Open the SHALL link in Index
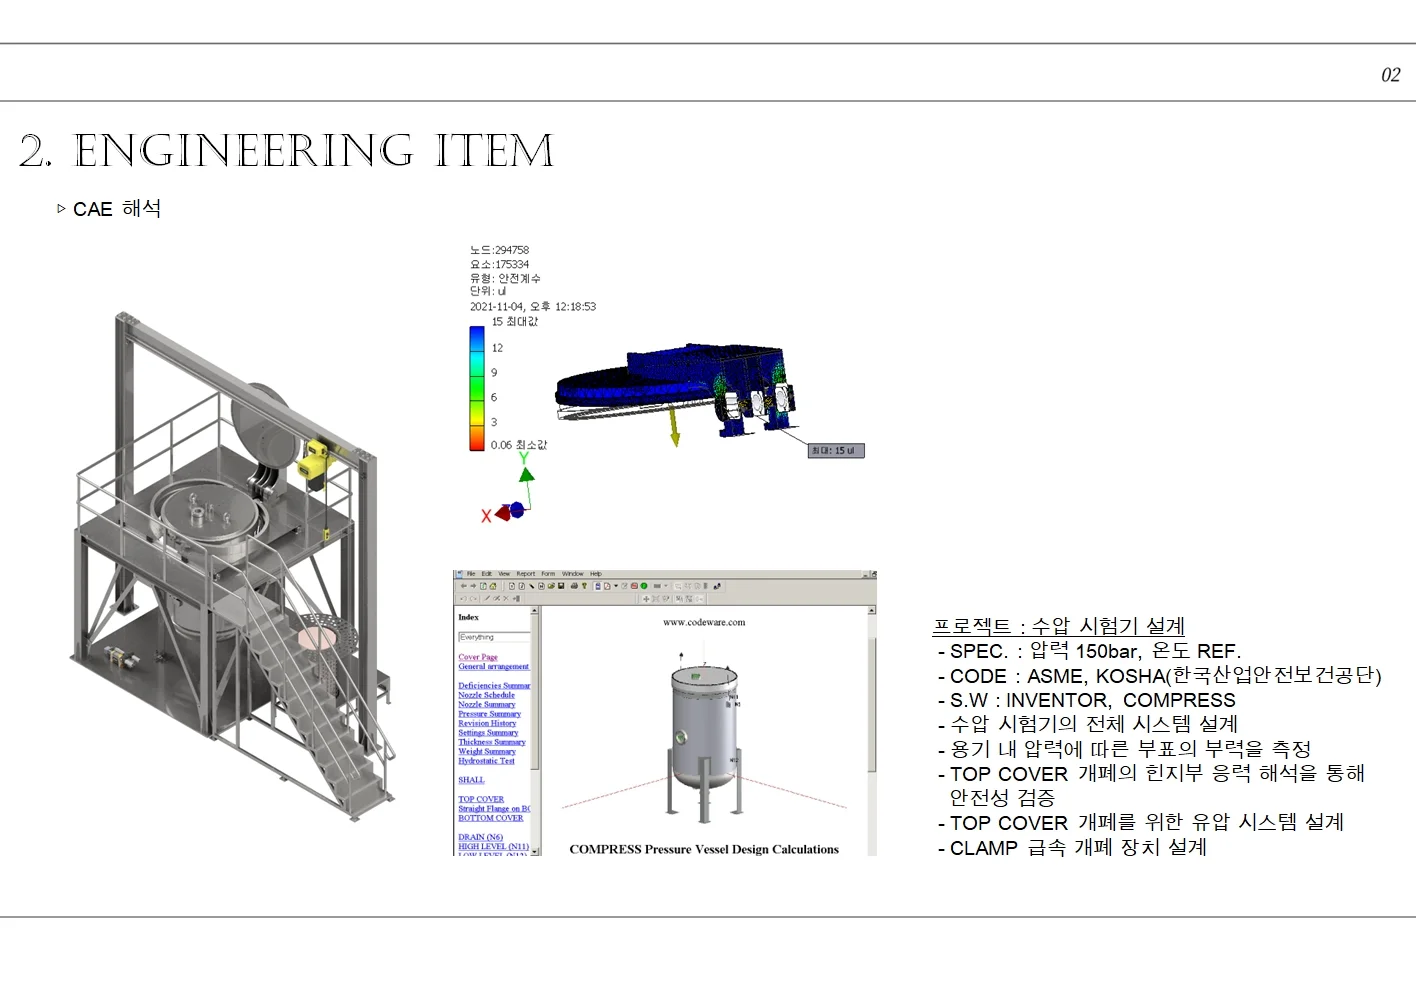Screen dimensions: 1416x1005 pos(471,780)
